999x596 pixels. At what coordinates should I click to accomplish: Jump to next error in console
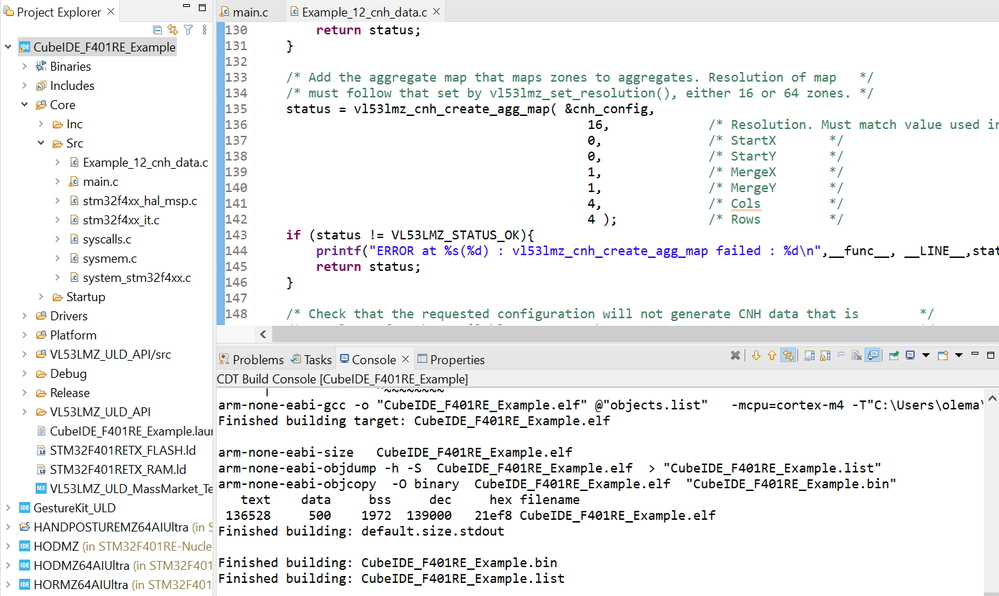[756, 355]
